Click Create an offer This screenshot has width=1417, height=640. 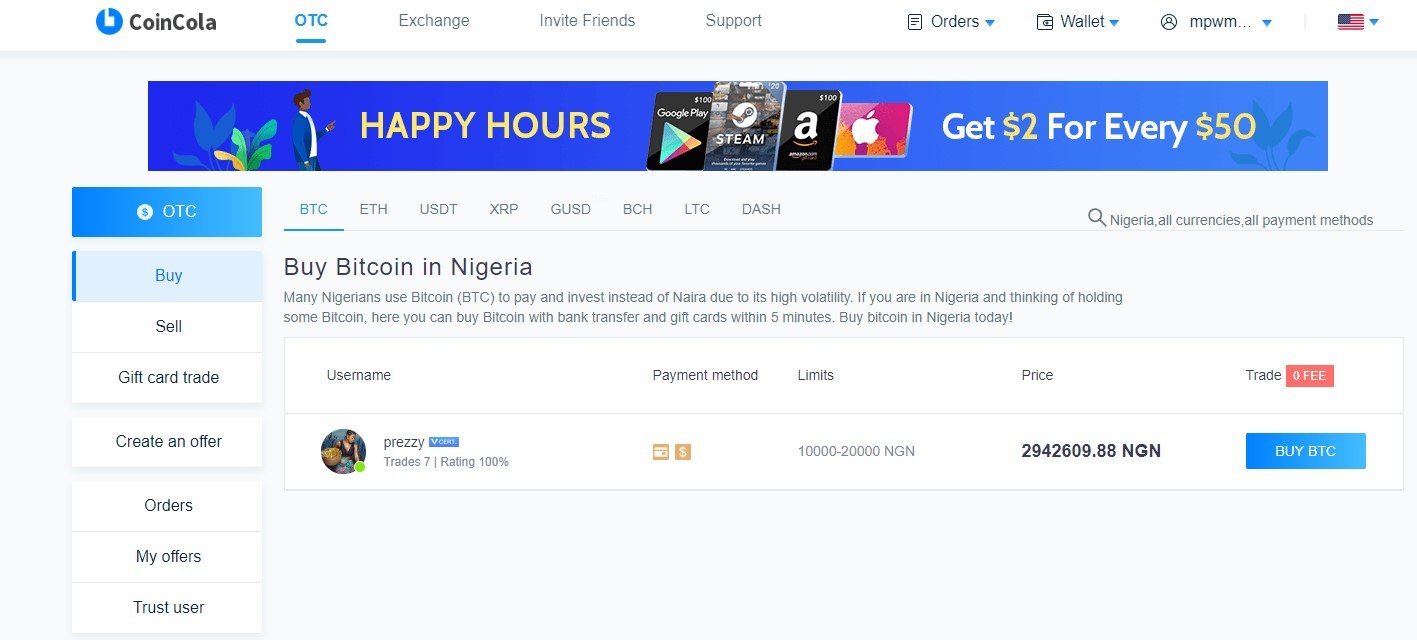pos(168,441)
